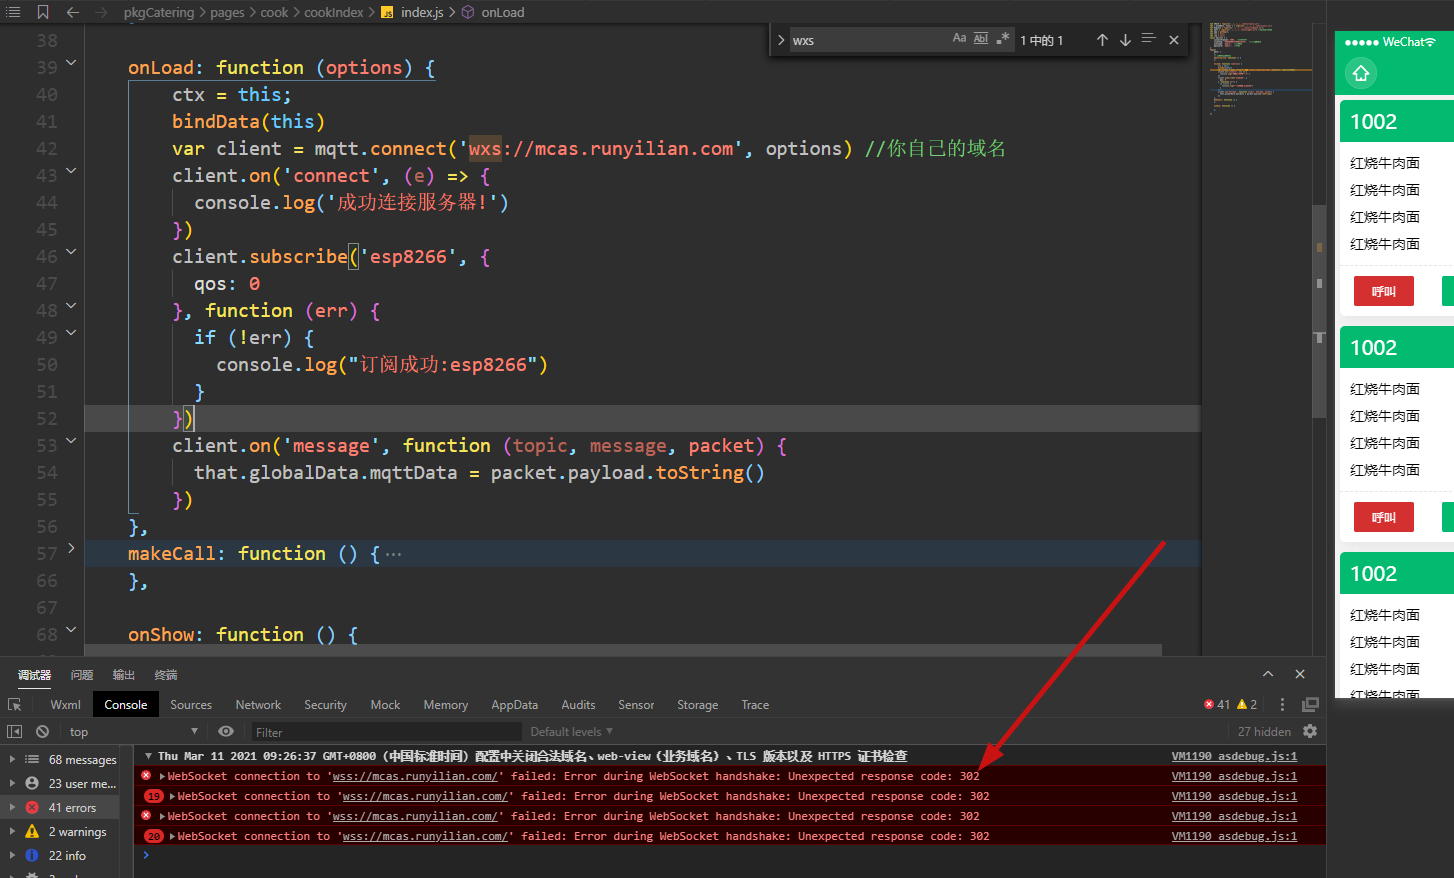Screen dimensions: 1454x878
Task: Toggle whole word matching in find
Action: tap(981, 38)
